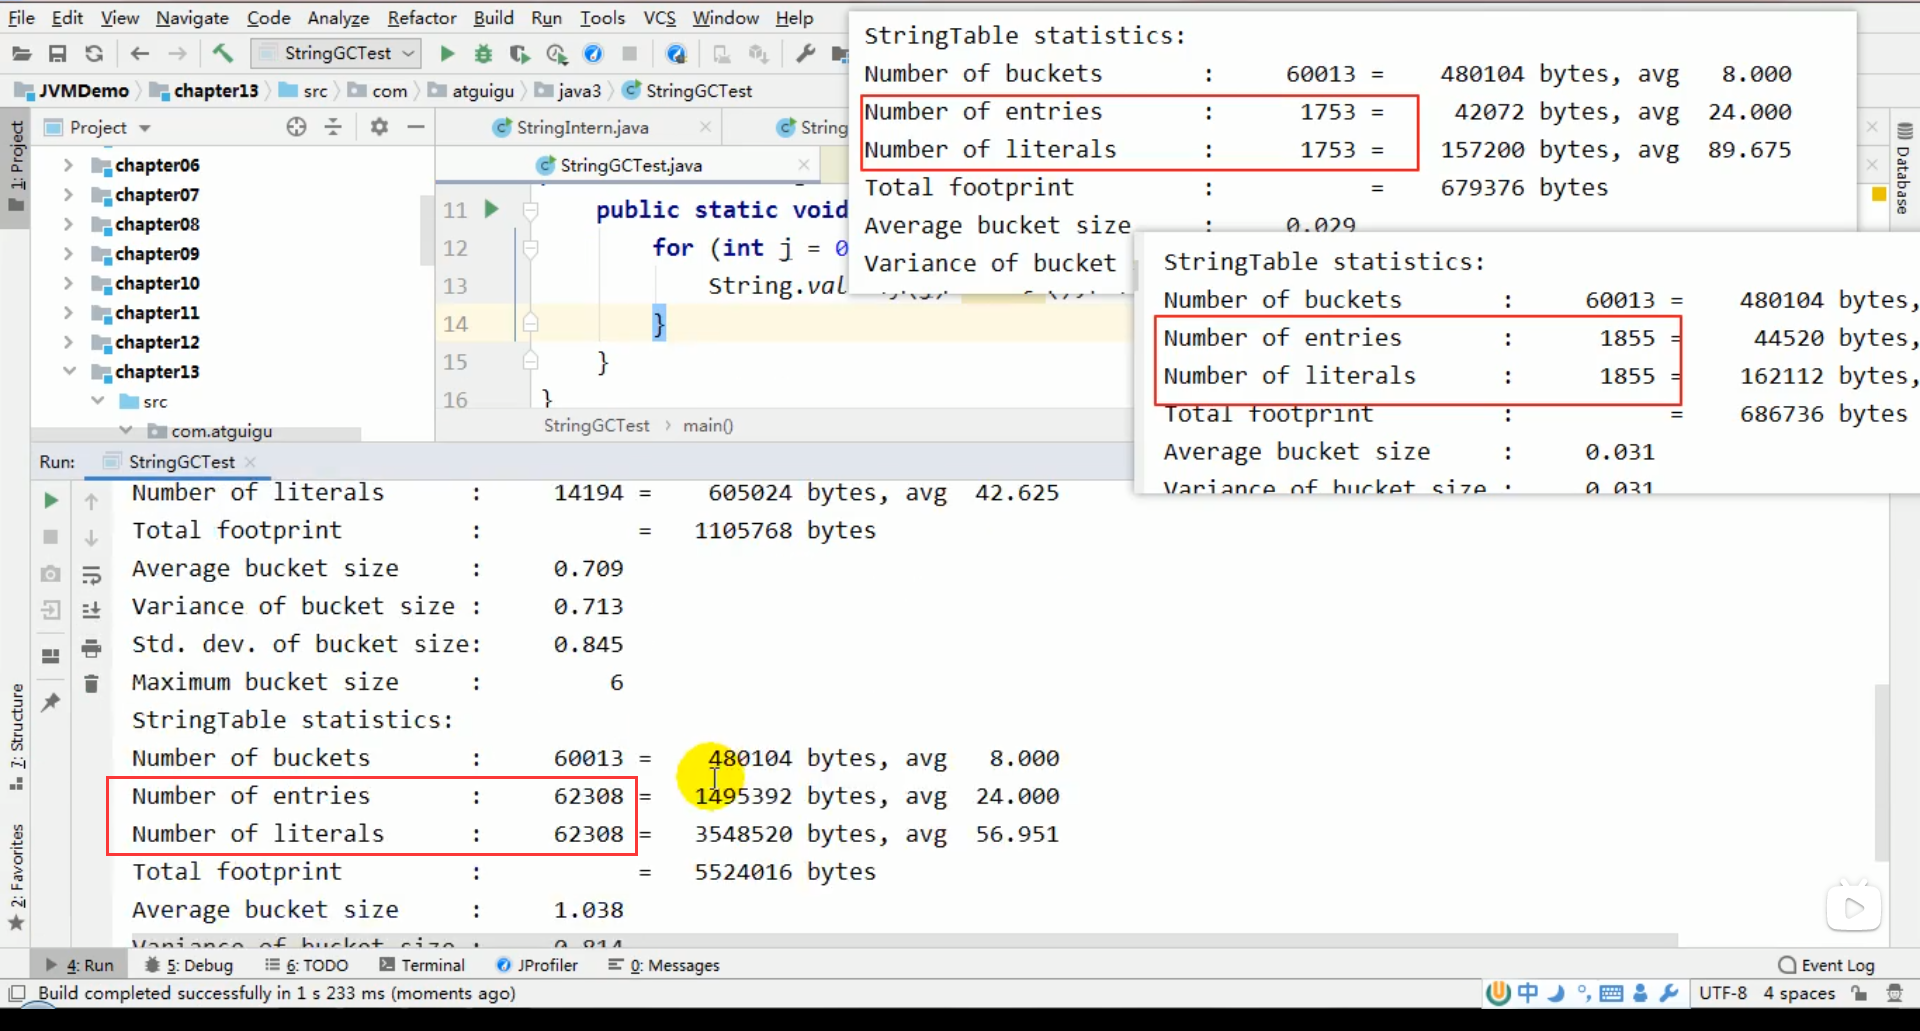Screen dimensions: 1920x1031
Task: Dump threads with the camera icon
Action: pos(51,574)
